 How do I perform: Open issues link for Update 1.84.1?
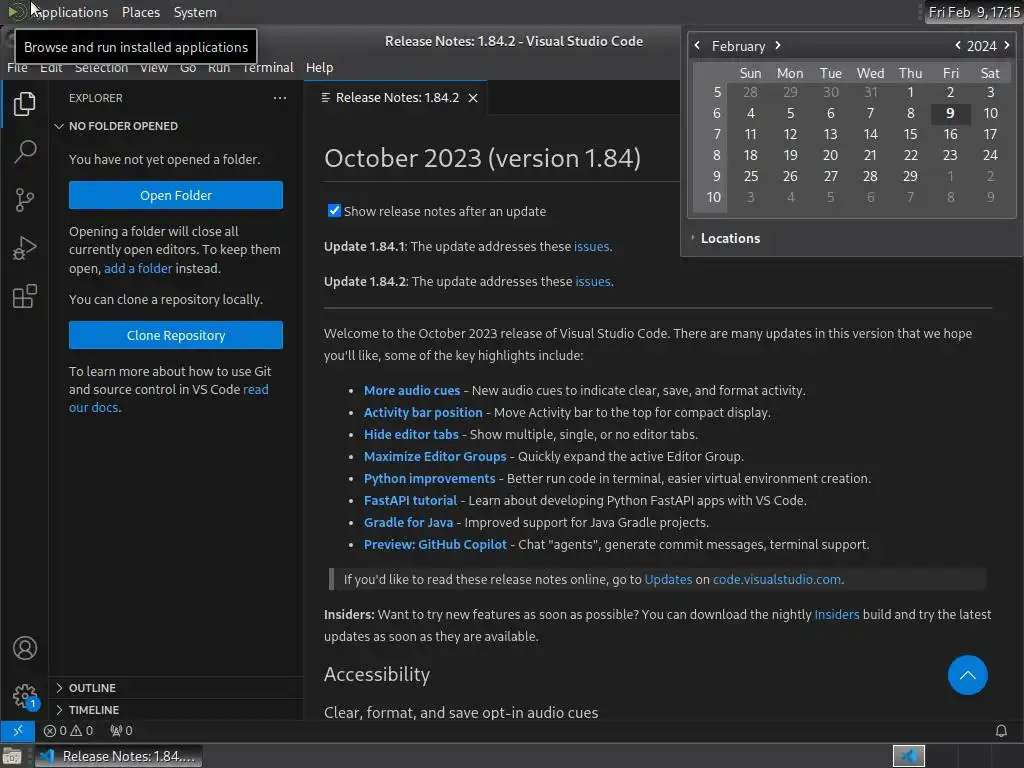(591, 246)
